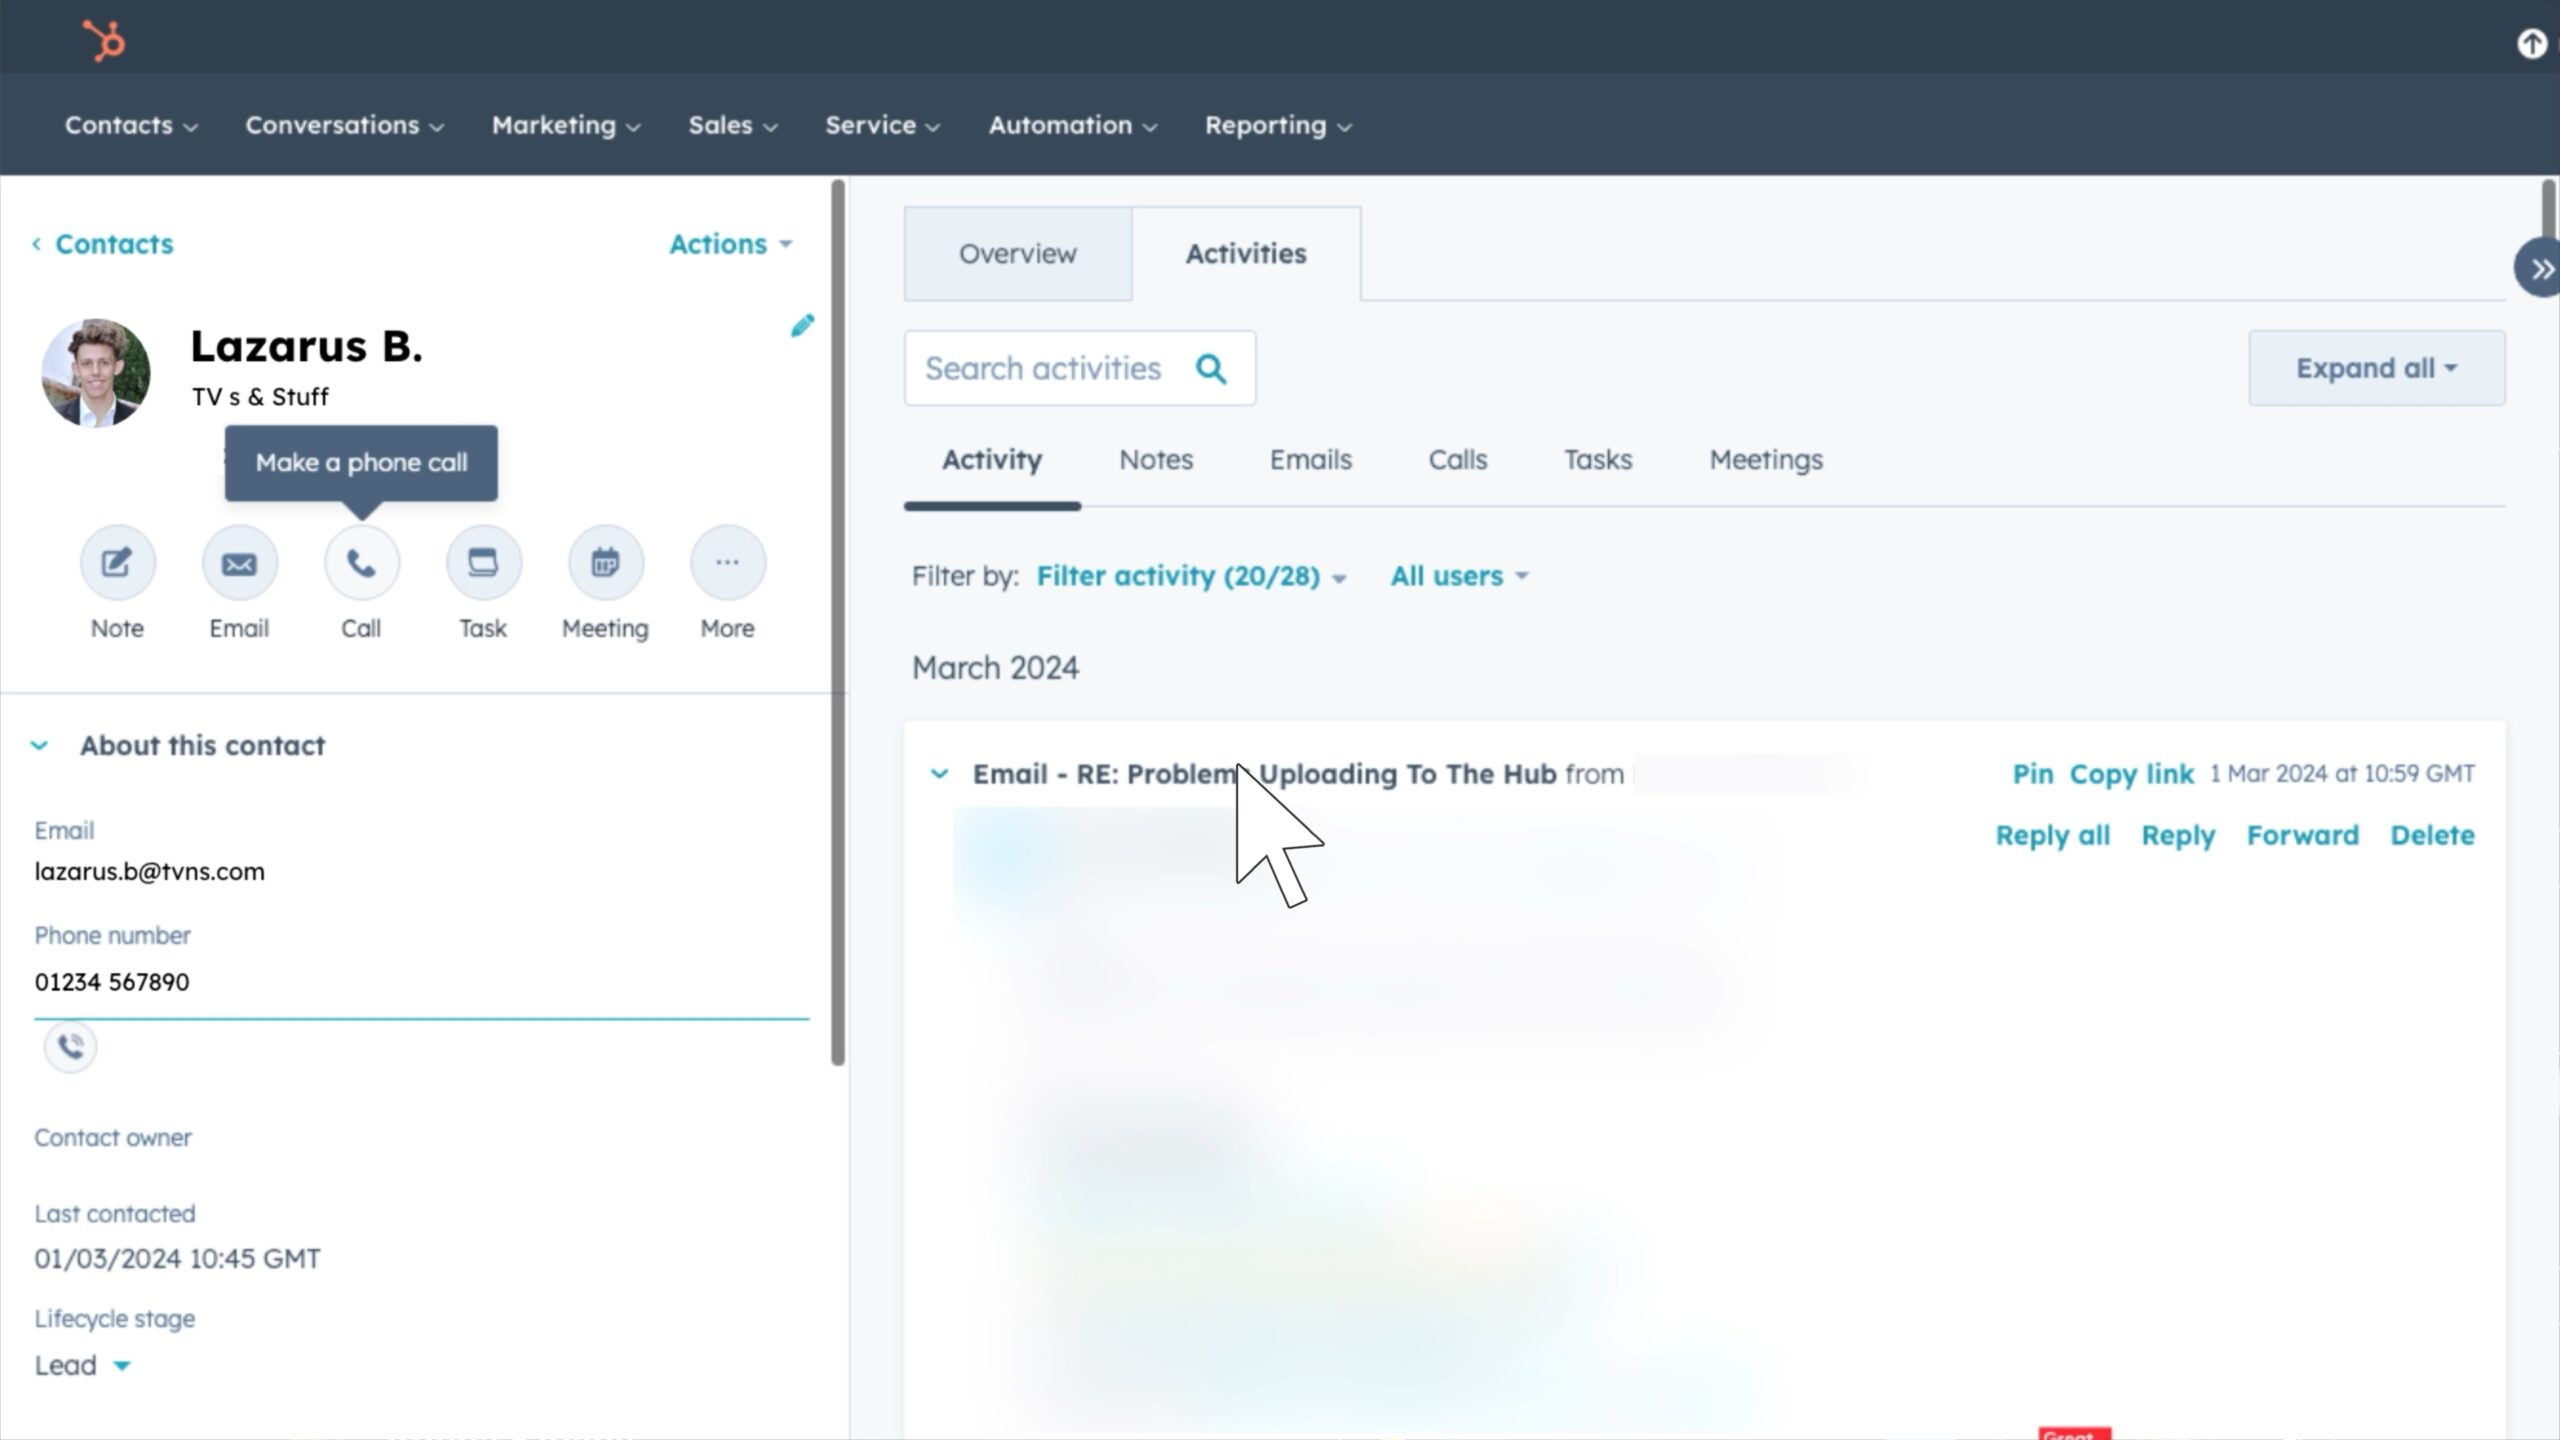Screen dimensions: 2560x1440
Task: Open the Lifecycle stage Lead dropdown
Action: pos(82,1366)
